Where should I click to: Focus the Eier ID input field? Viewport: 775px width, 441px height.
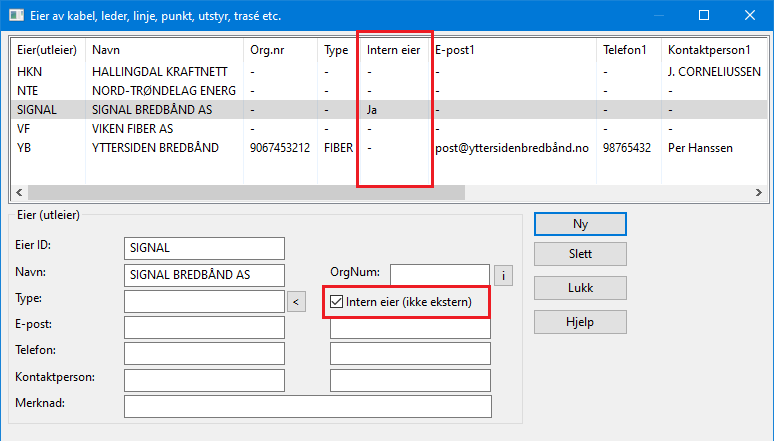(x=204, y=248)
